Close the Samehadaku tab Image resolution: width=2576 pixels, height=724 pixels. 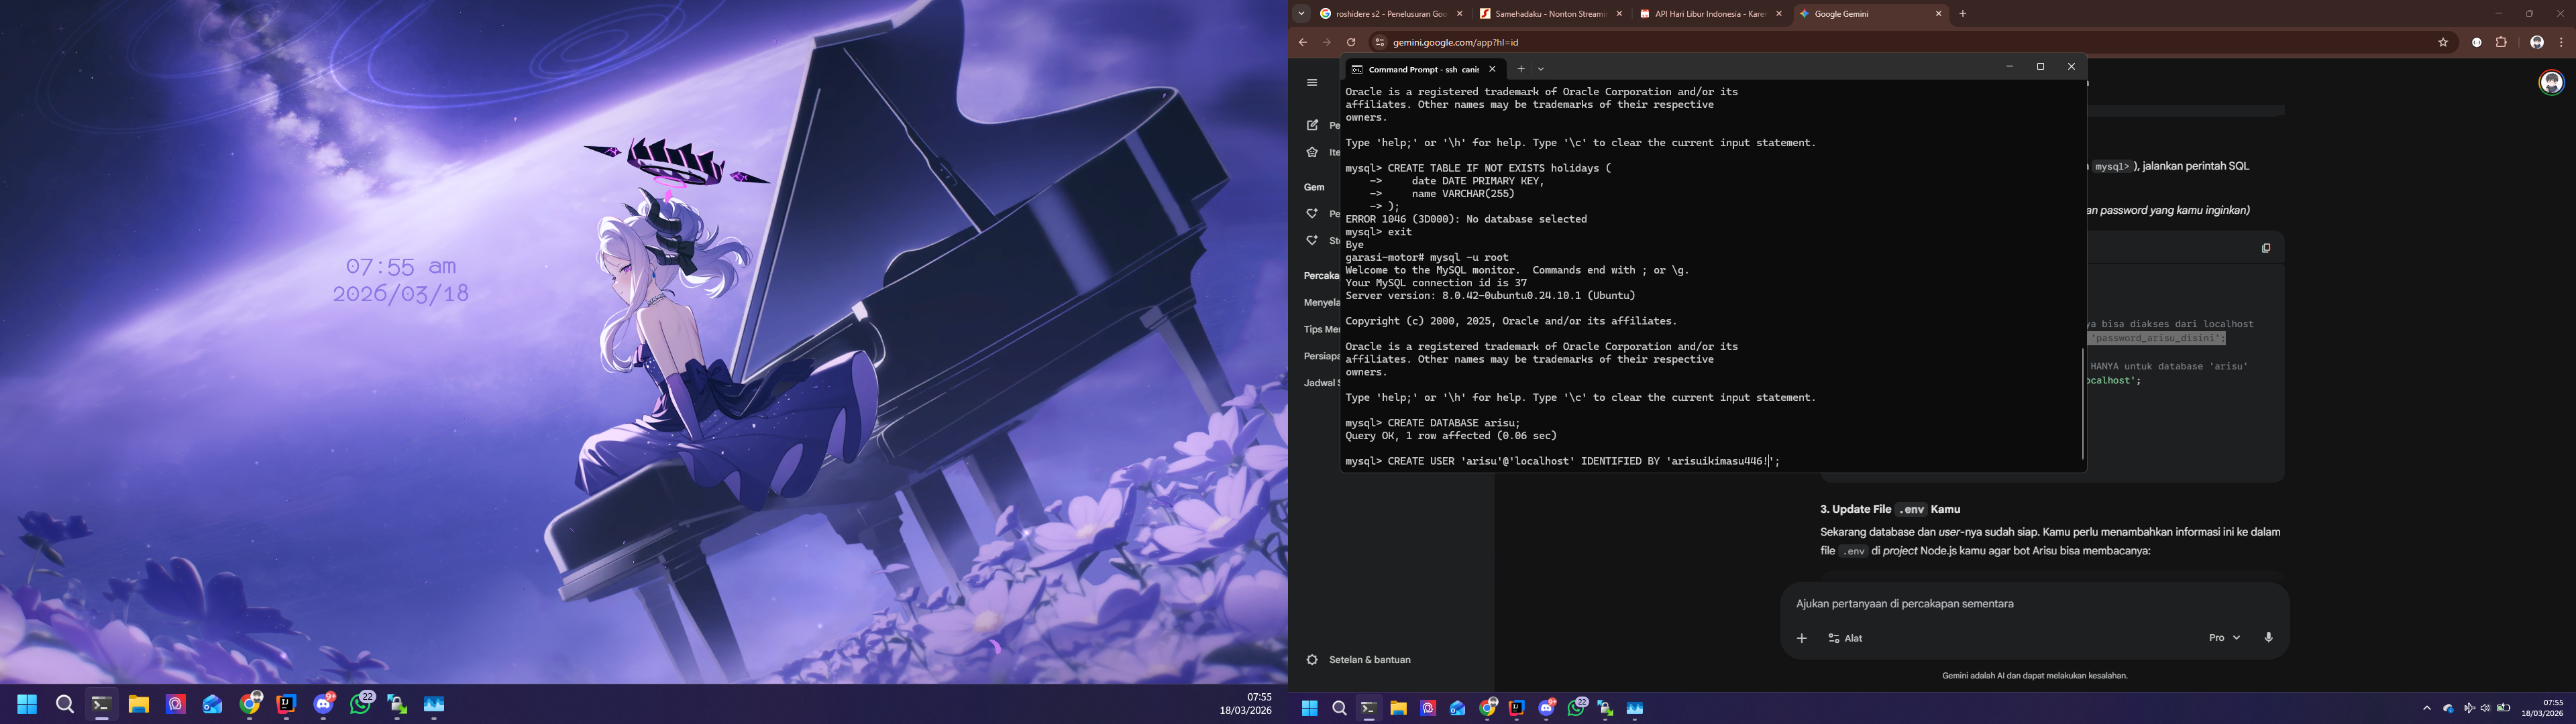point(1619,14)
